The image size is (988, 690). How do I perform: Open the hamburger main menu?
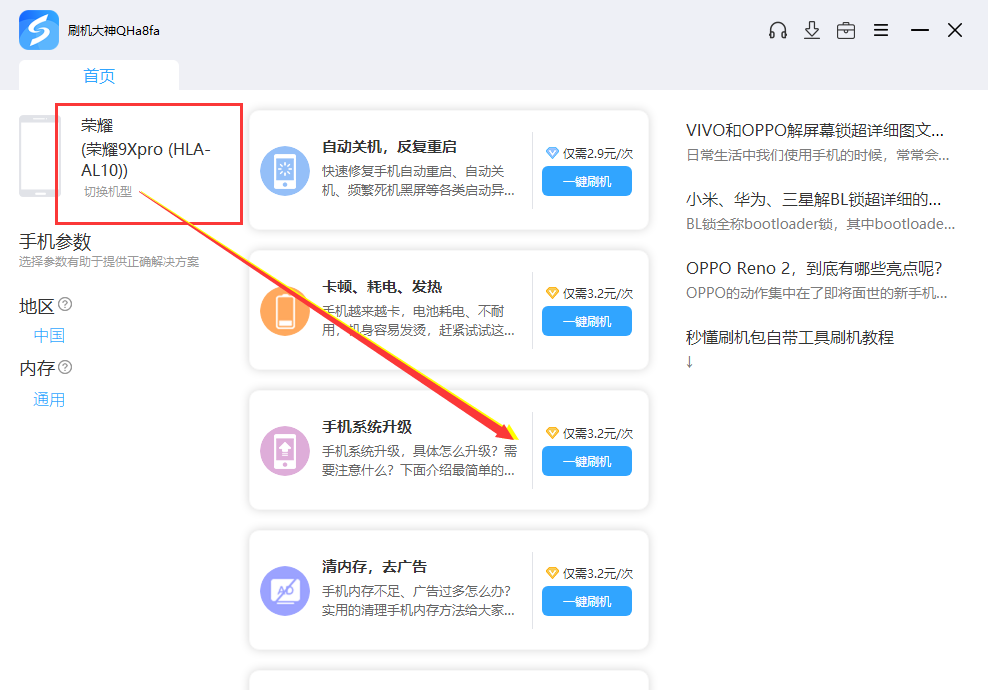tap(881, 30)
